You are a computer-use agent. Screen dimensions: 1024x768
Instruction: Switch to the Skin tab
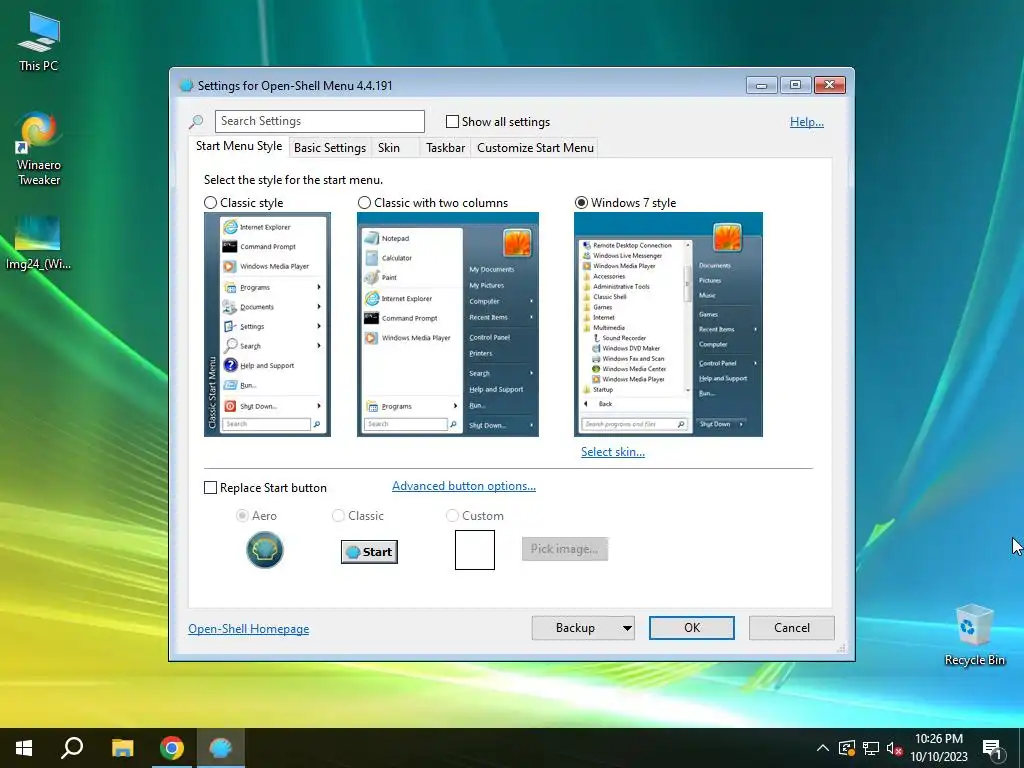[389, 148]
